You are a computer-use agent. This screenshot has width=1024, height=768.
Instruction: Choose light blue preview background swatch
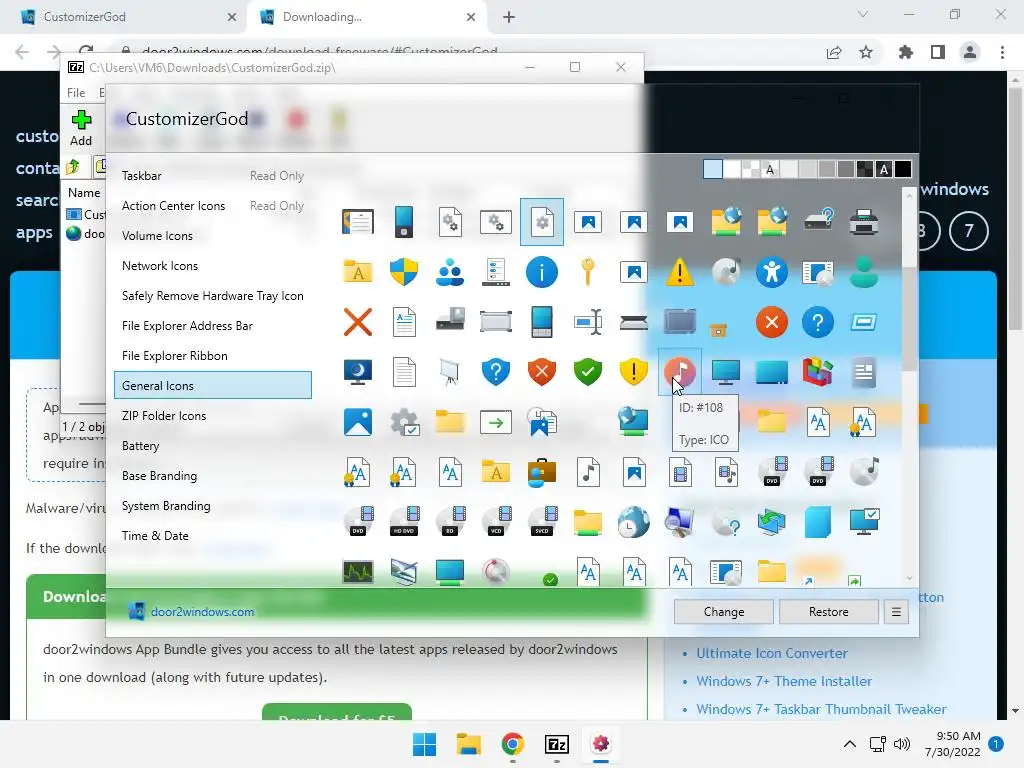click(712, 169)
